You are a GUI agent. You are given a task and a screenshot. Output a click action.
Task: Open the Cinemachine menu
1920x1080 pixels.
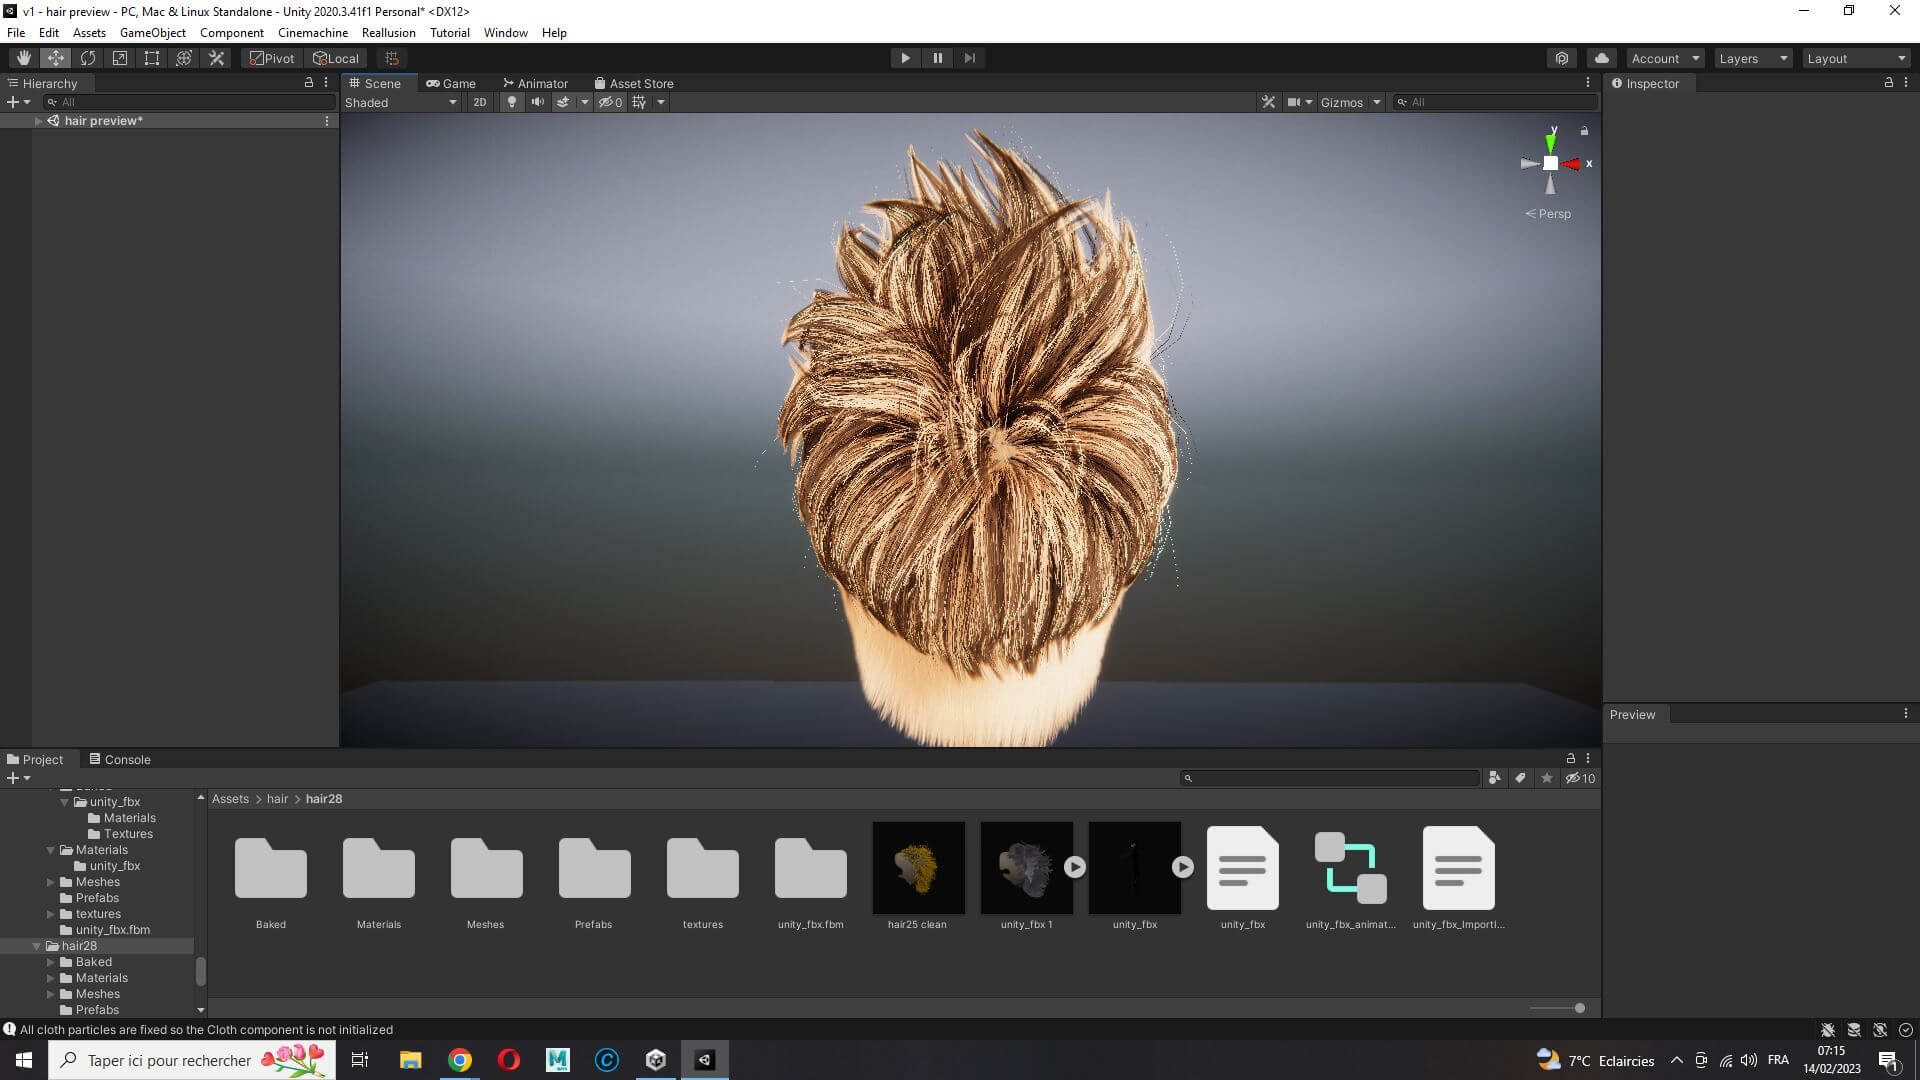click(312, 32)
